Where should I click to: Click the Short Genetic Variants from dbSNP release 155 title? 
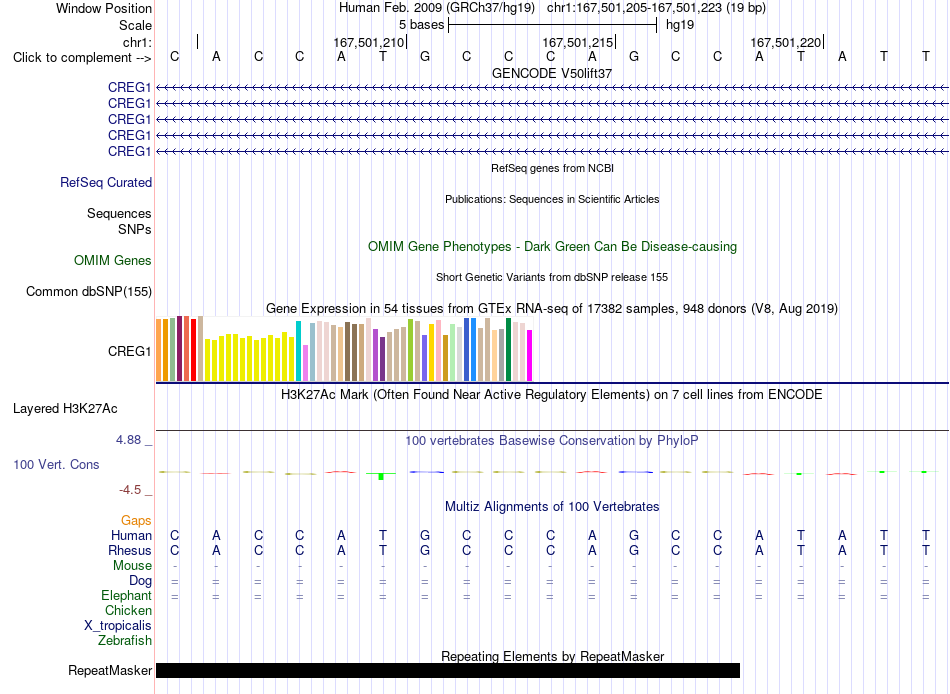tap(552, 277)
